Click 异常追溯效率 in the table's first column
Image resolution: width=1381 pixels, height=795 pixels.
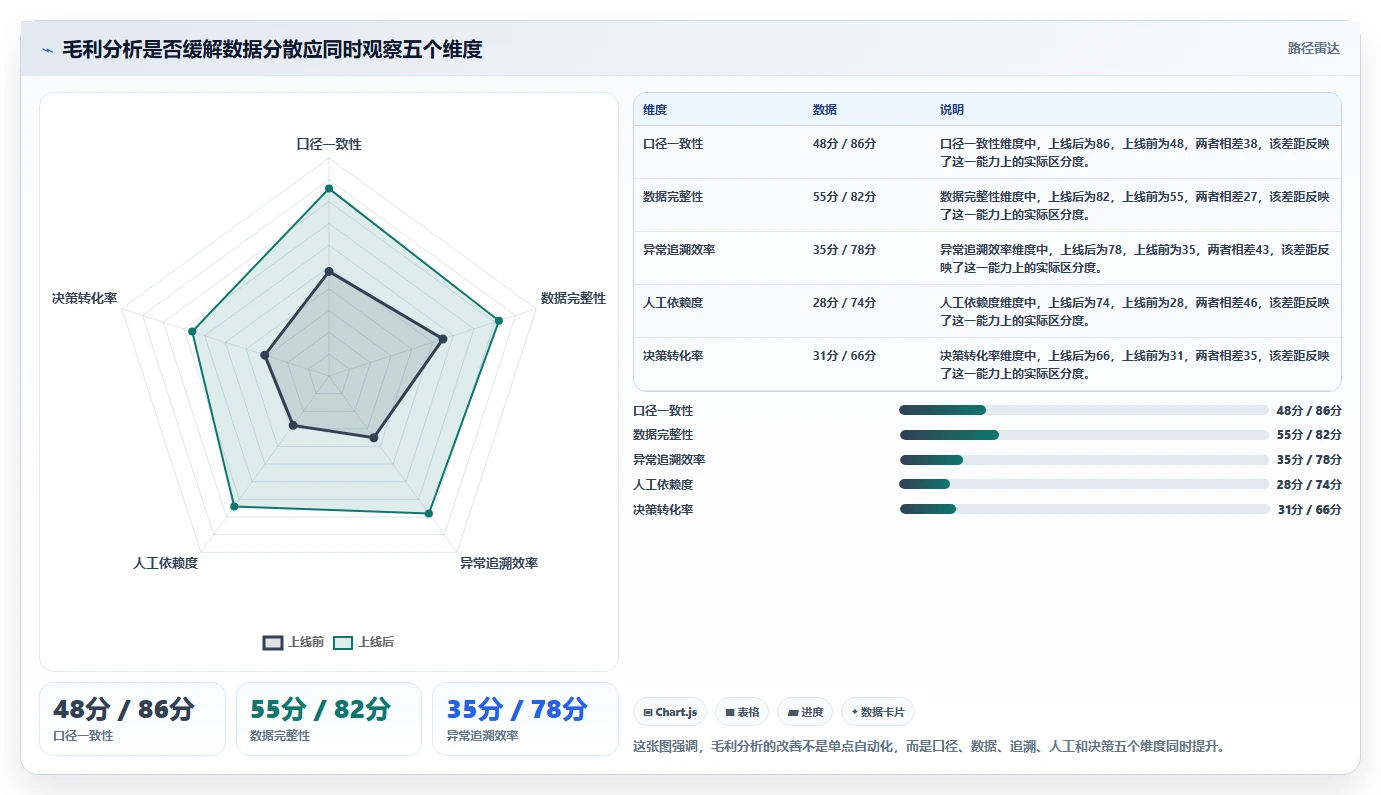tap(679, 250)
